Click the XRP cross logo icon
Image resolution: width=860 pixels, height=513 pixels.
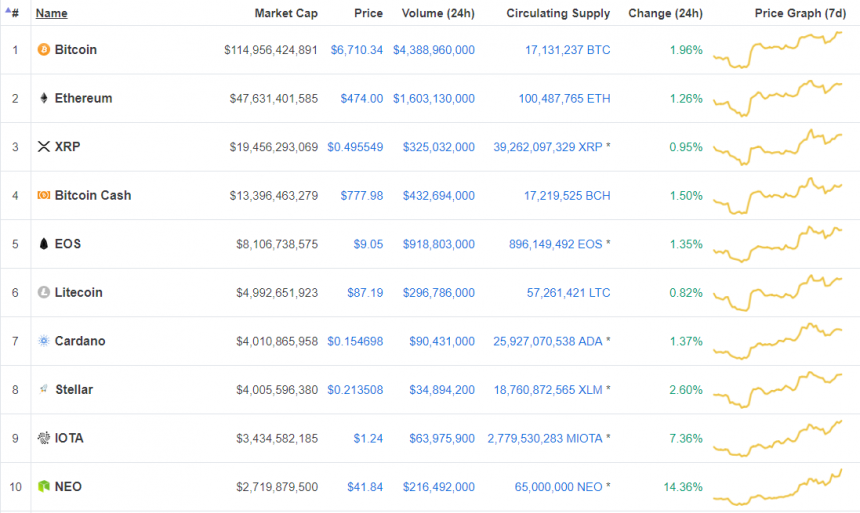44,146
